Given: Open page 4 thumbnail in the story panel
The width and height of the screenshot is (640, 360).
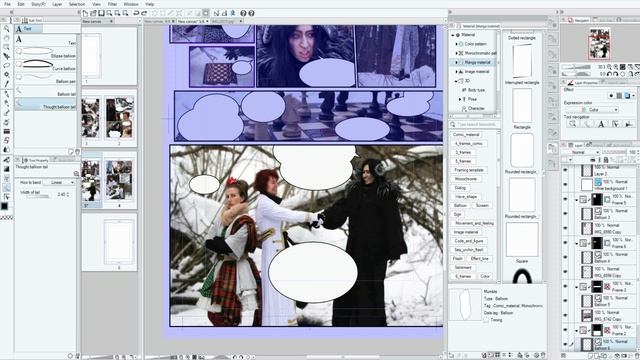Looking at the screenshot, I should [x=119, y=180].
